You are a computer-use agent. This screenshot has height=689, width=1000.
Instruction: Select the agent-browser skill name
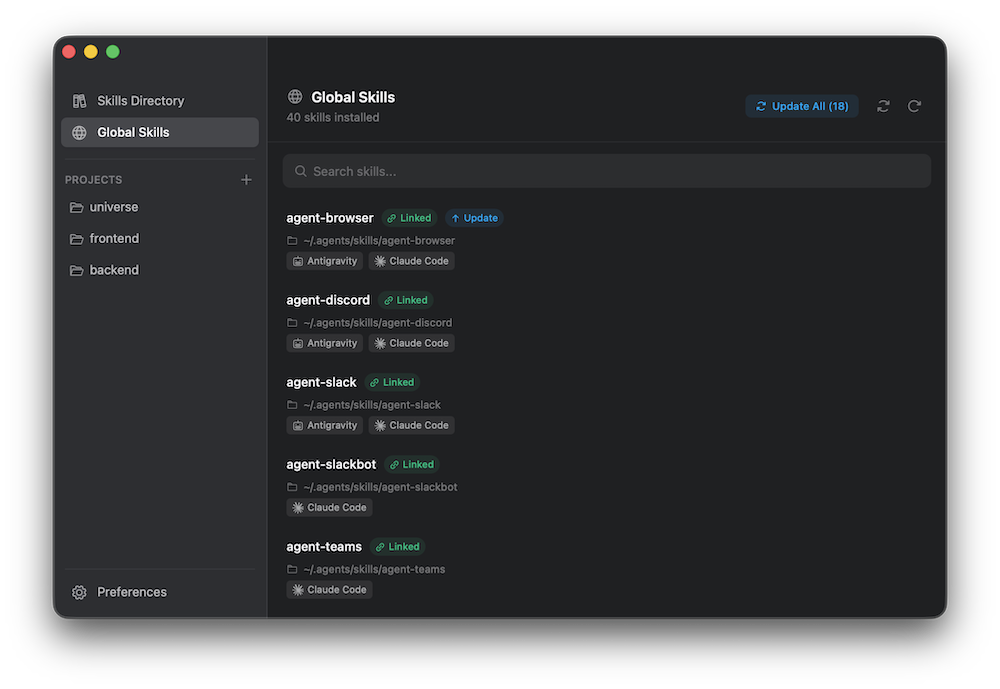click(330, 218)
